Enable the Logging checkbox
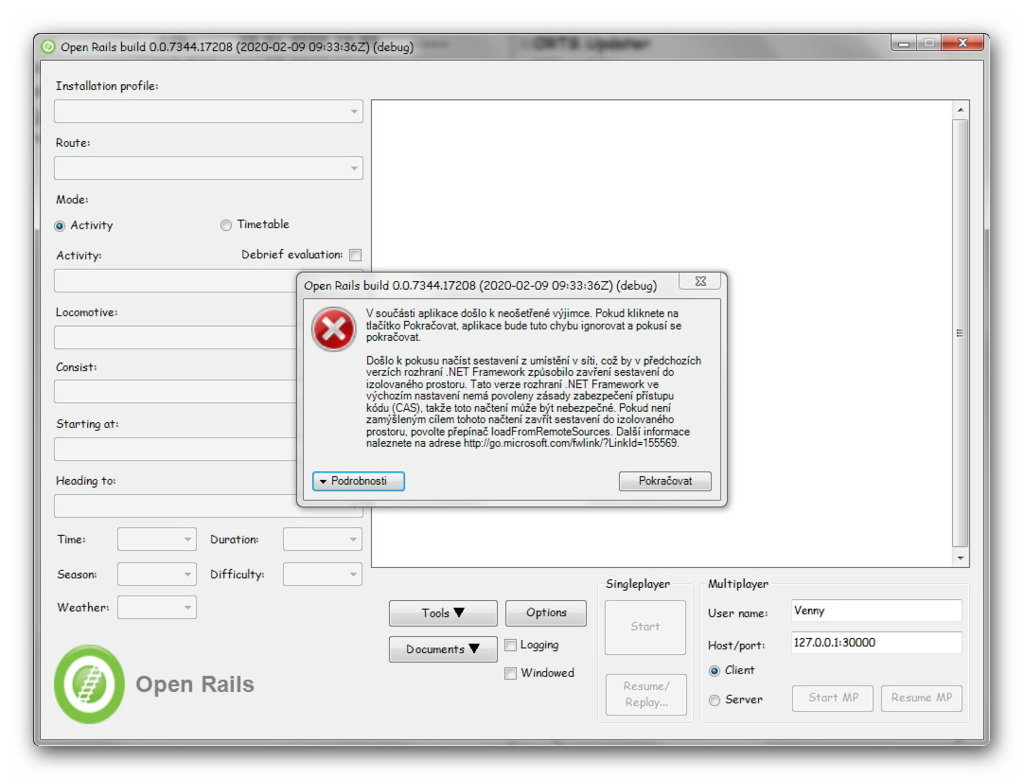Image resolution: width=1024 pixels, height=780 pixels. click(511, 645)
